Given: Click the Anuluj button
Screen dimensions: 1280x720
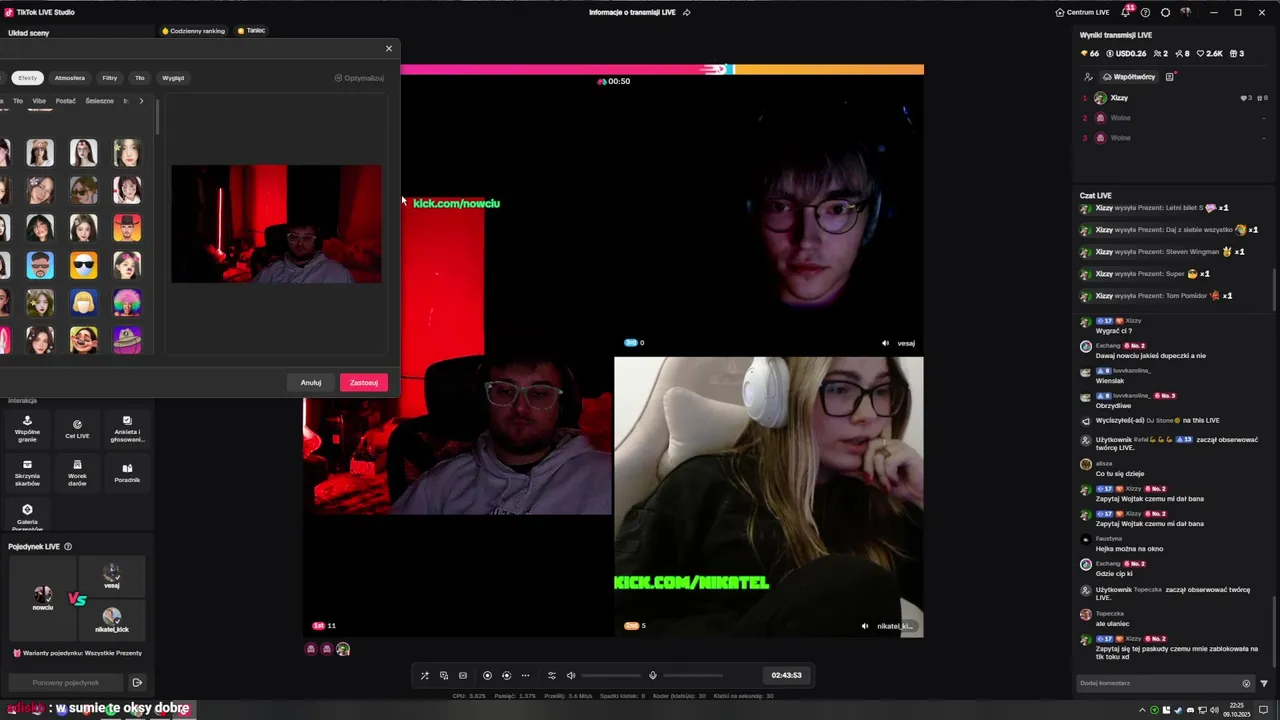Looking at the screenshot, I should pyautogui.click(x=311, y=382).
